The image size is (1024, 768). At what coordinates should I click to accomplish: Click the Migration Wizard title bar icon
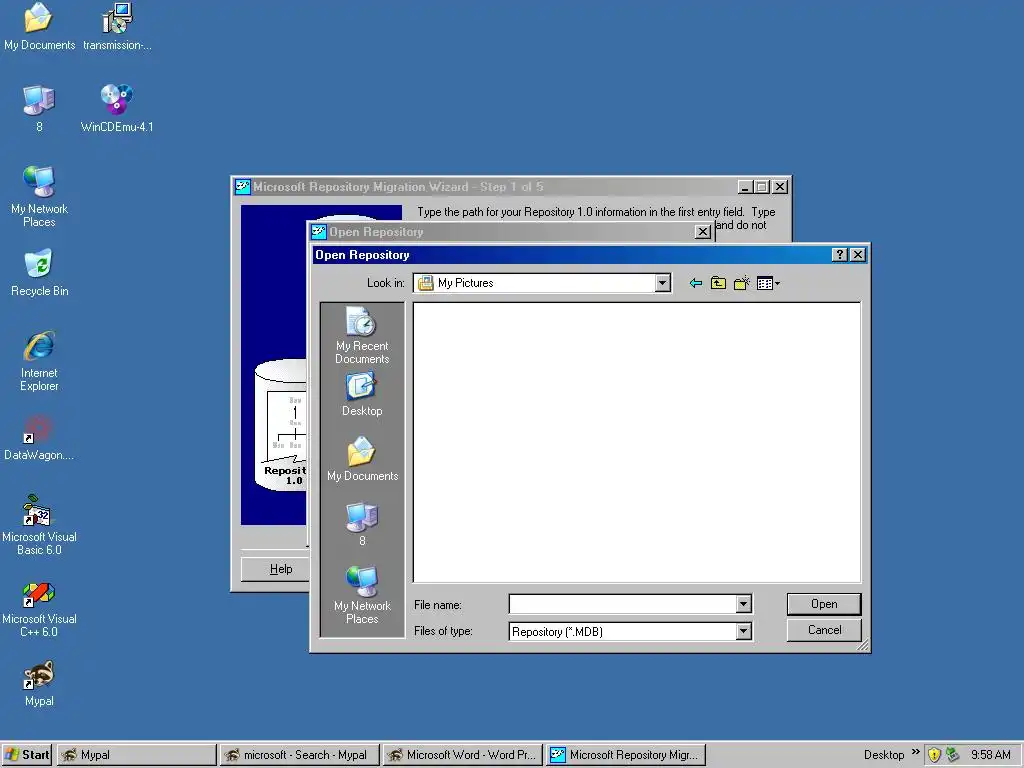click(243, 187)
